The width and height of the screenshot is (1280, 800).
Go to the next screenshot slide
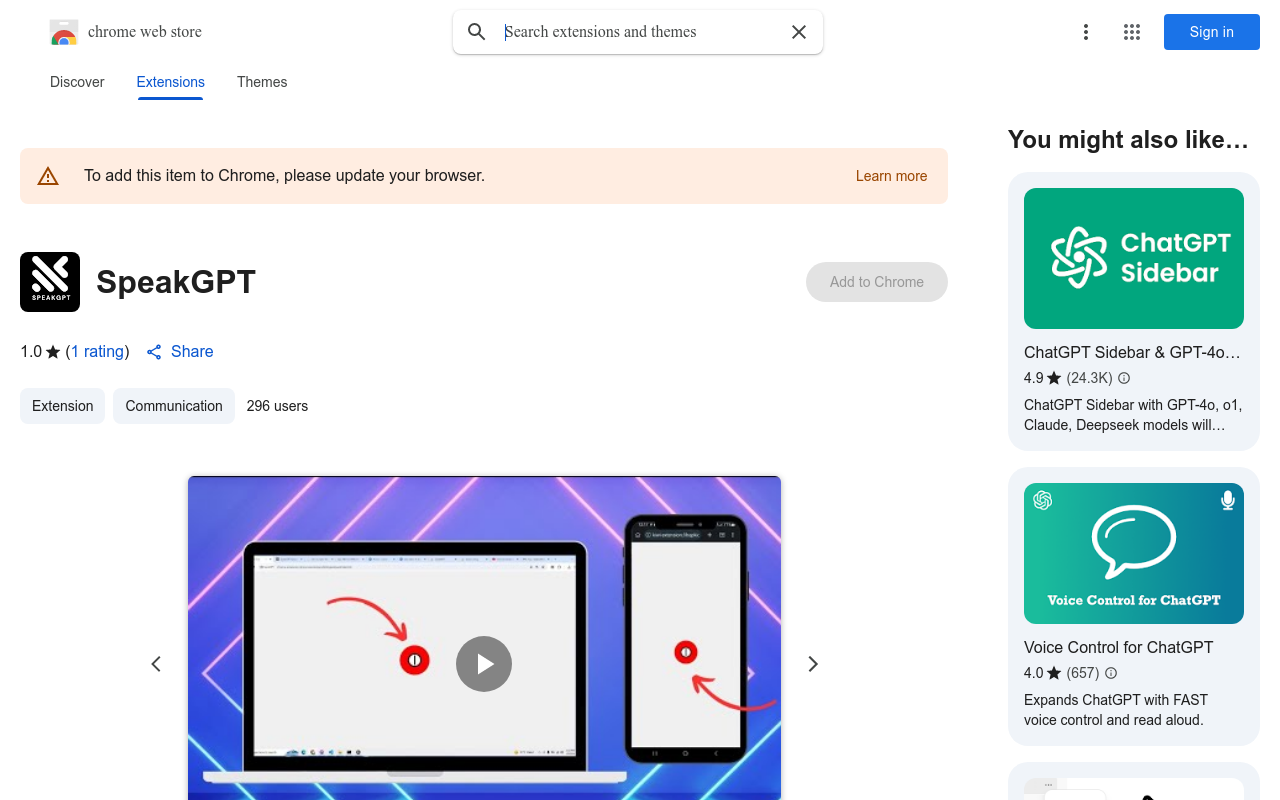tap(813, 664)
